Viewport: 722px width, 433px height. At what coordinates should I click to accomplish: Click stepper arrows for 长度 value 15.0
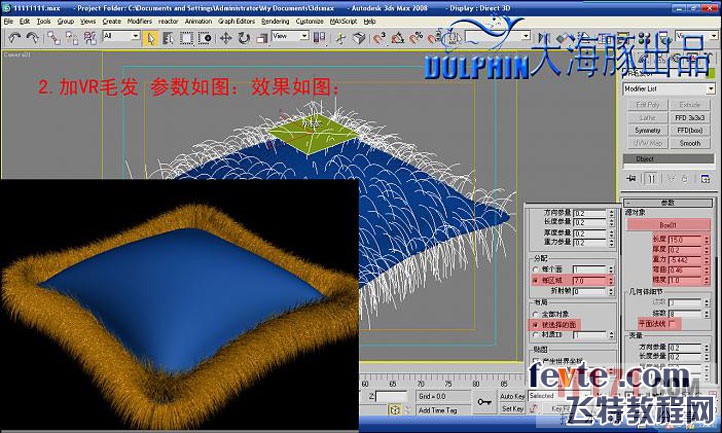point(707,240)
